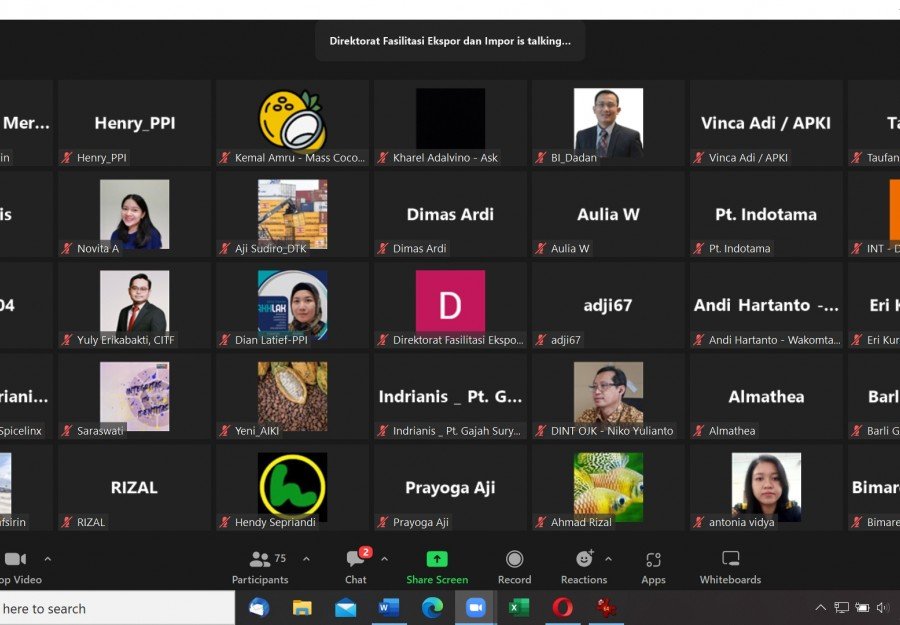The image size is (900, 625).
Task: Select Novita A's video tile
Action: tap(134, 214)
